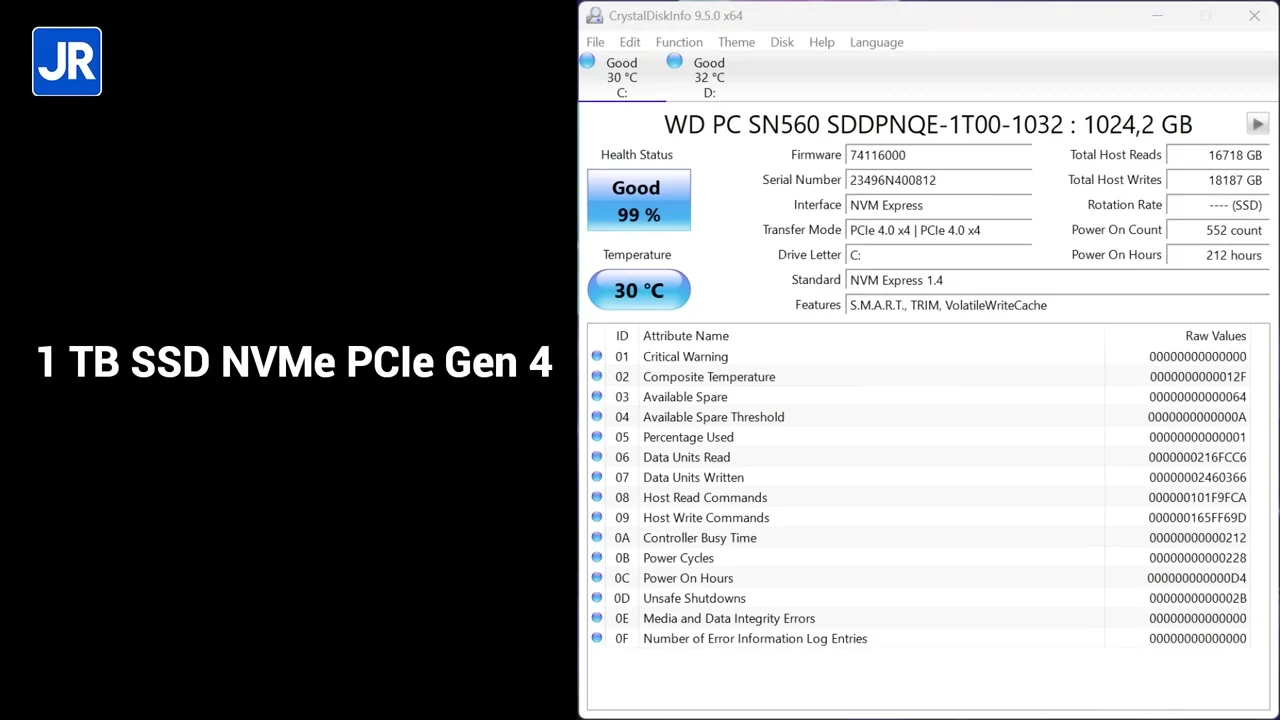Select the D: drive status orb
This screenshot has height=720, width=1280.
[x=675, y=62]
